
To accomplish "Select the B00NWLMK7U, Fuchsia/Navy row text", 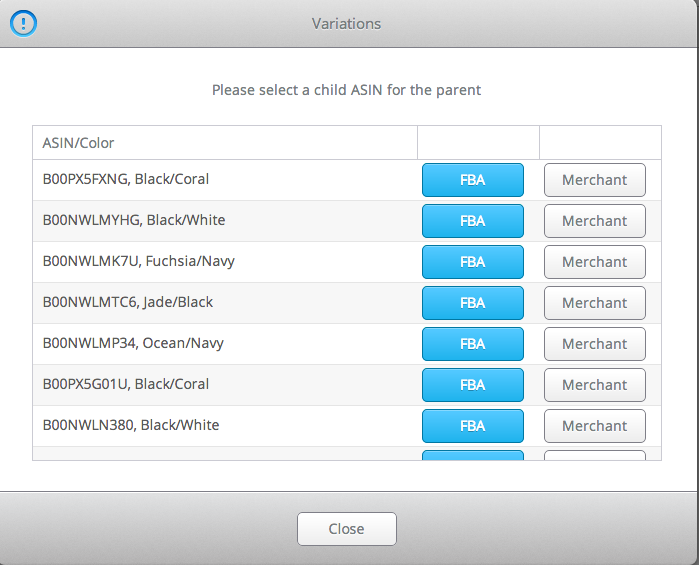I will click(x=138, y=261).
